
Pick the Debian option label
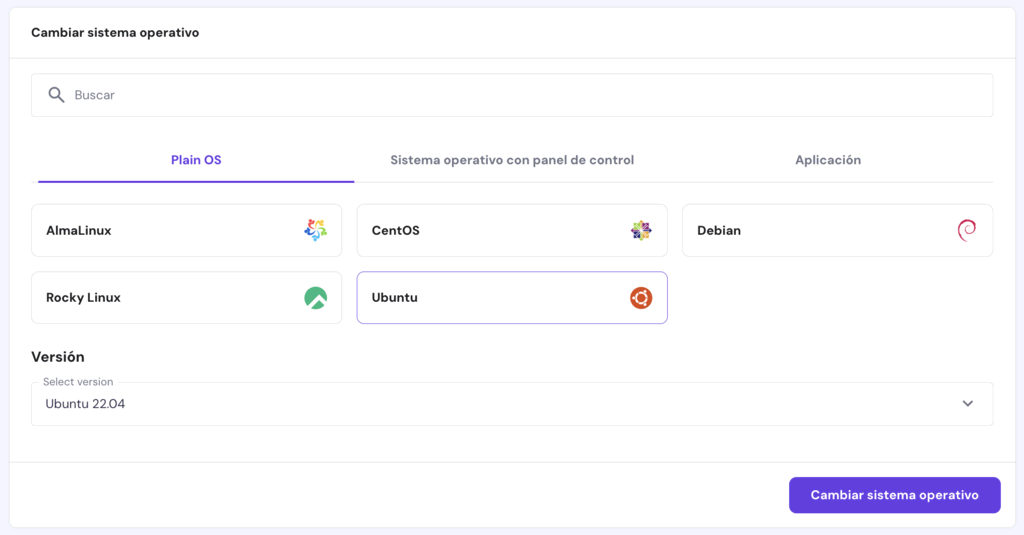coord(719,230)
